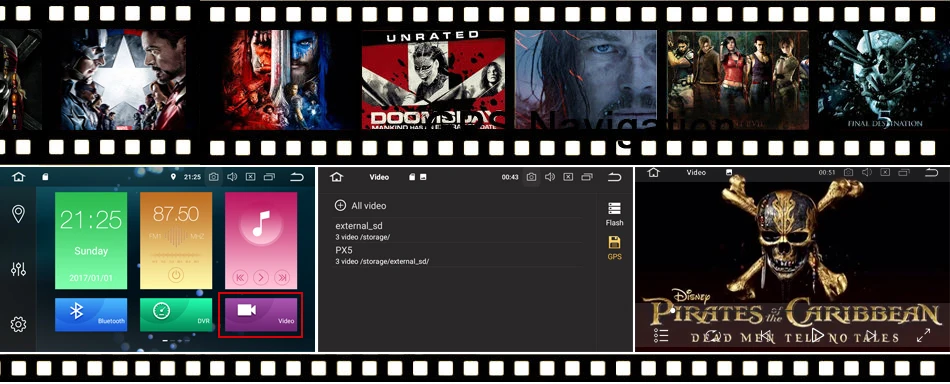Tap screenshot camera icon beside 21:25

(x=213, y=177)
